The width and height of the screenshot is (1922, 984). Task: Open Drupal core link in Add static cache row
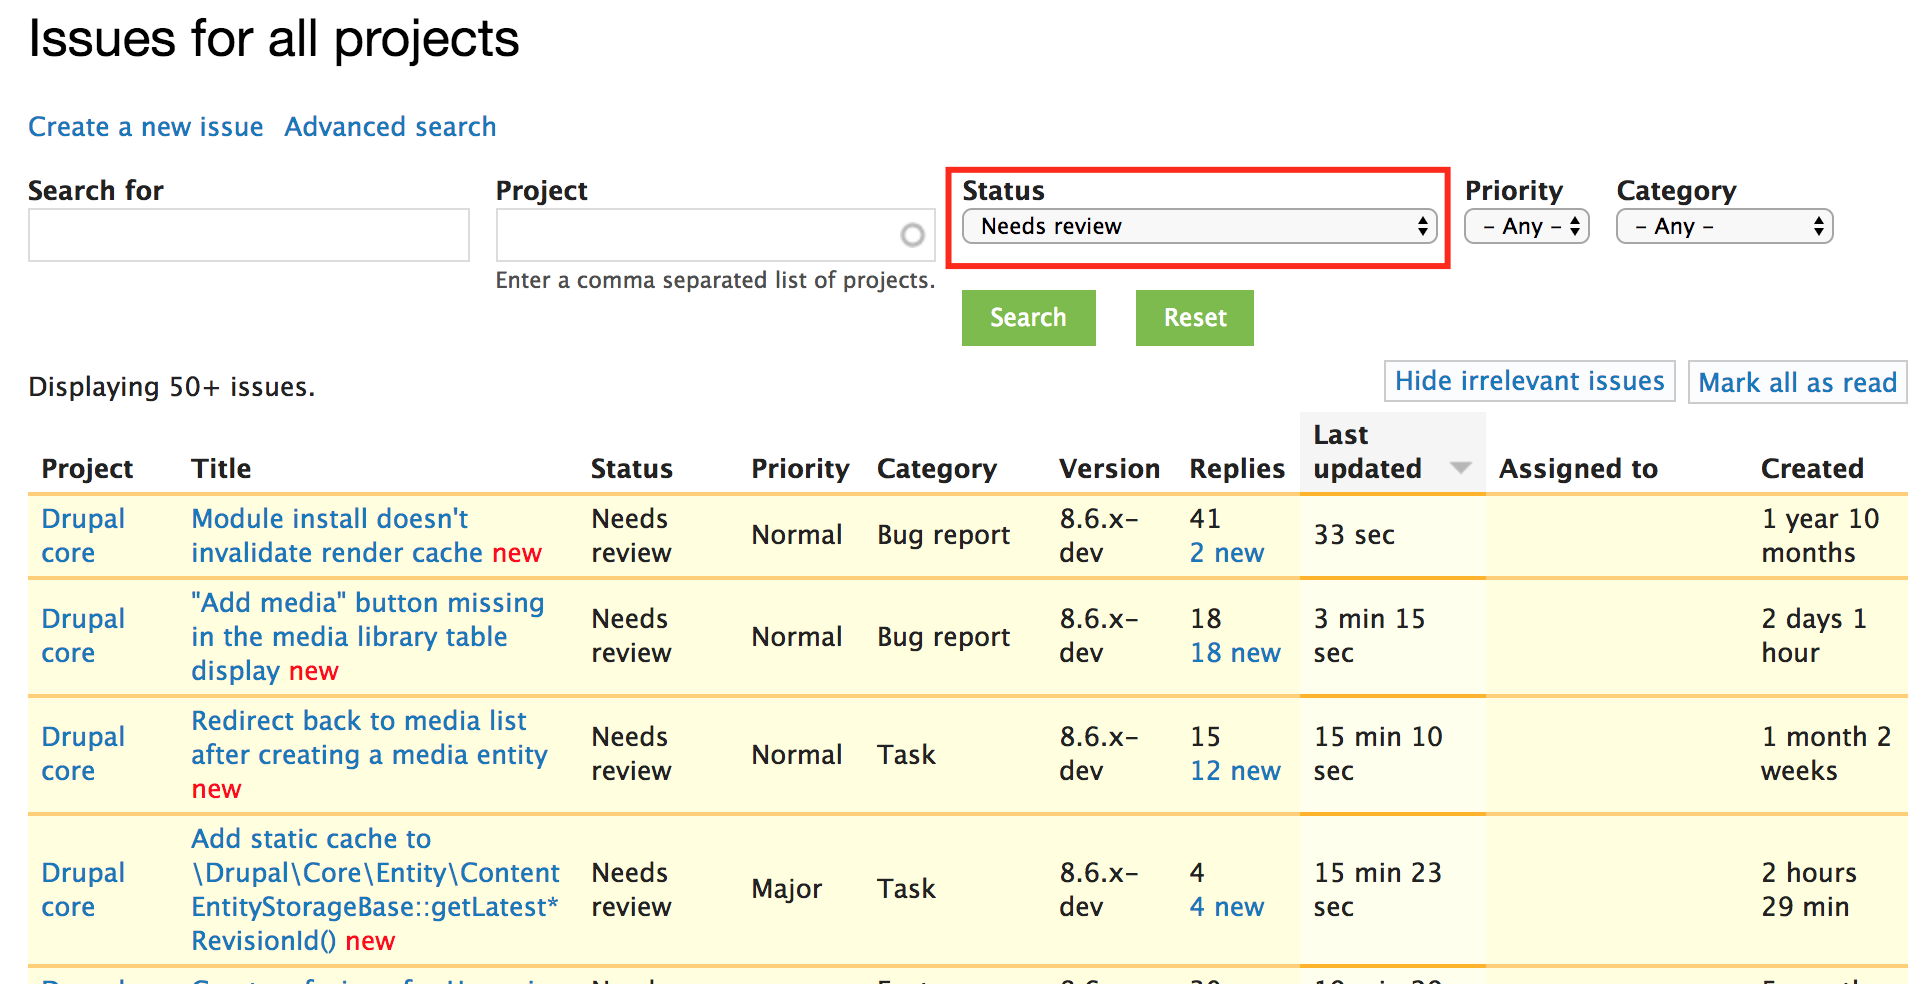click(x=83, y=890)
